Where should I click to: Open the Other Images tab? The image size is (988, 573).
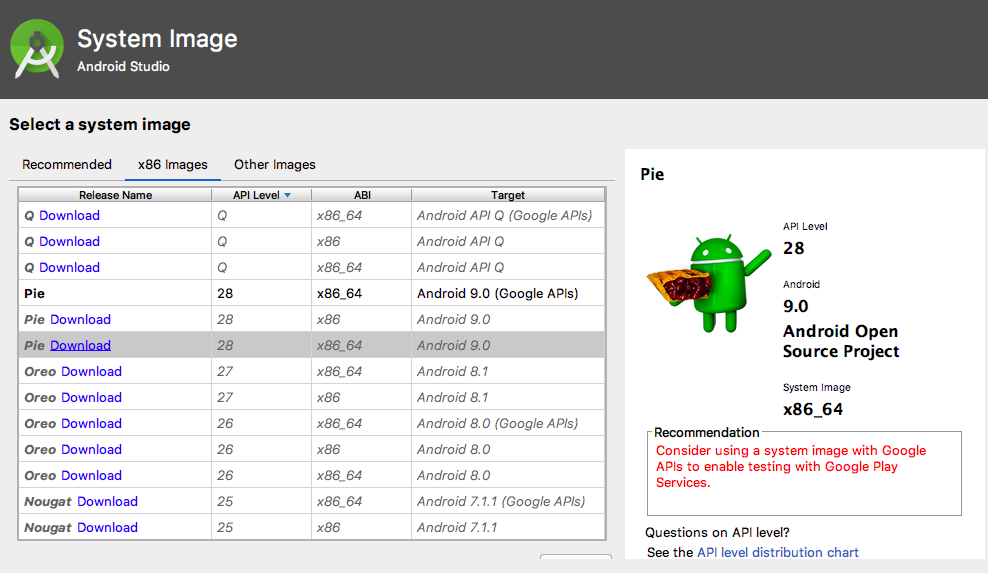pyautogui.click(x=275, y=165)
